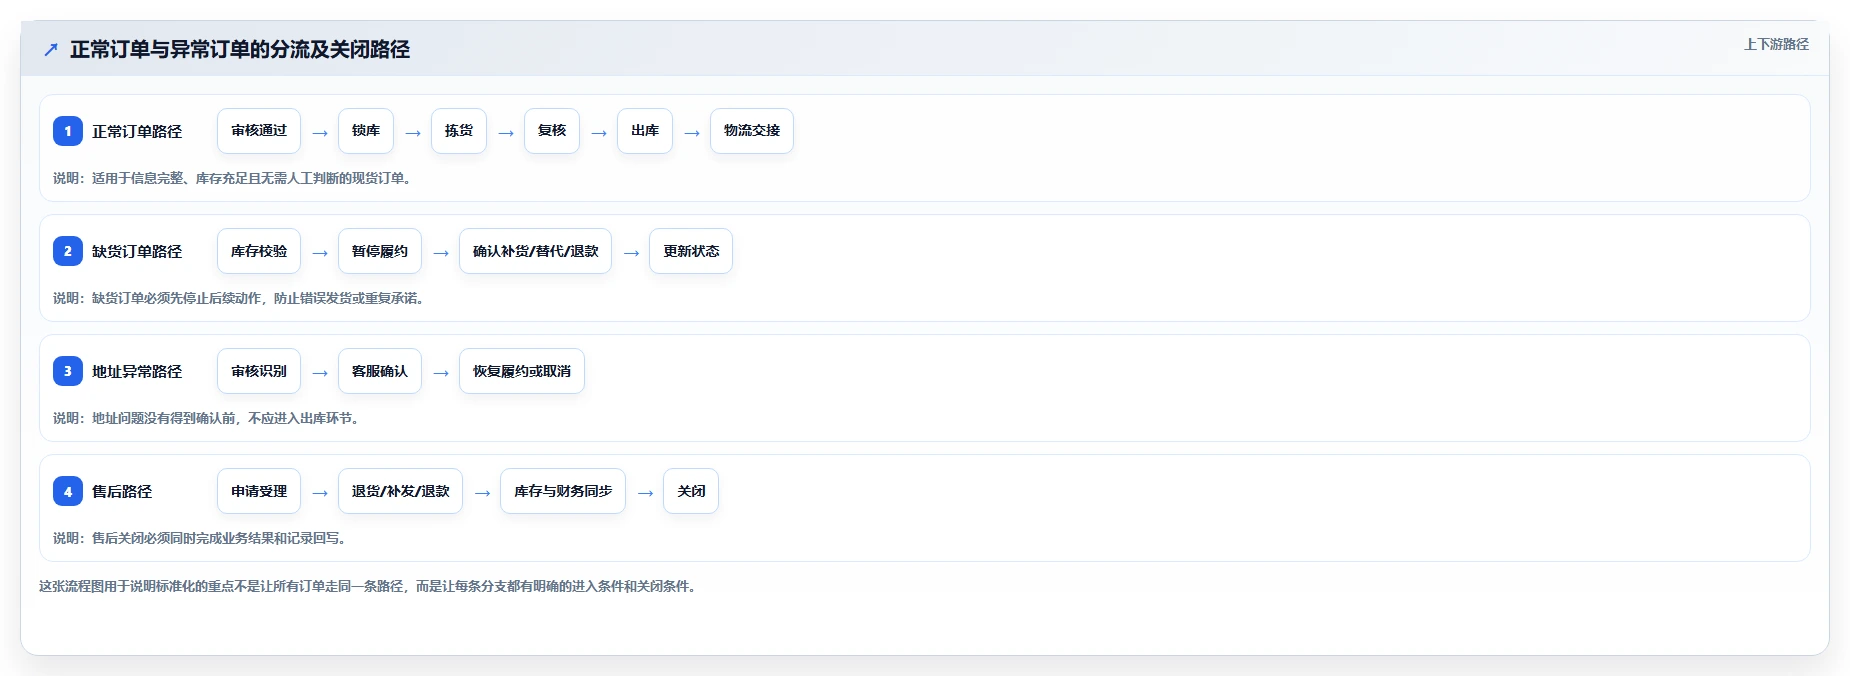1850x676 pixels.
Task: Click the heading 正常订单与异常订单的分流及关闭路径
Action: (240, 49)
